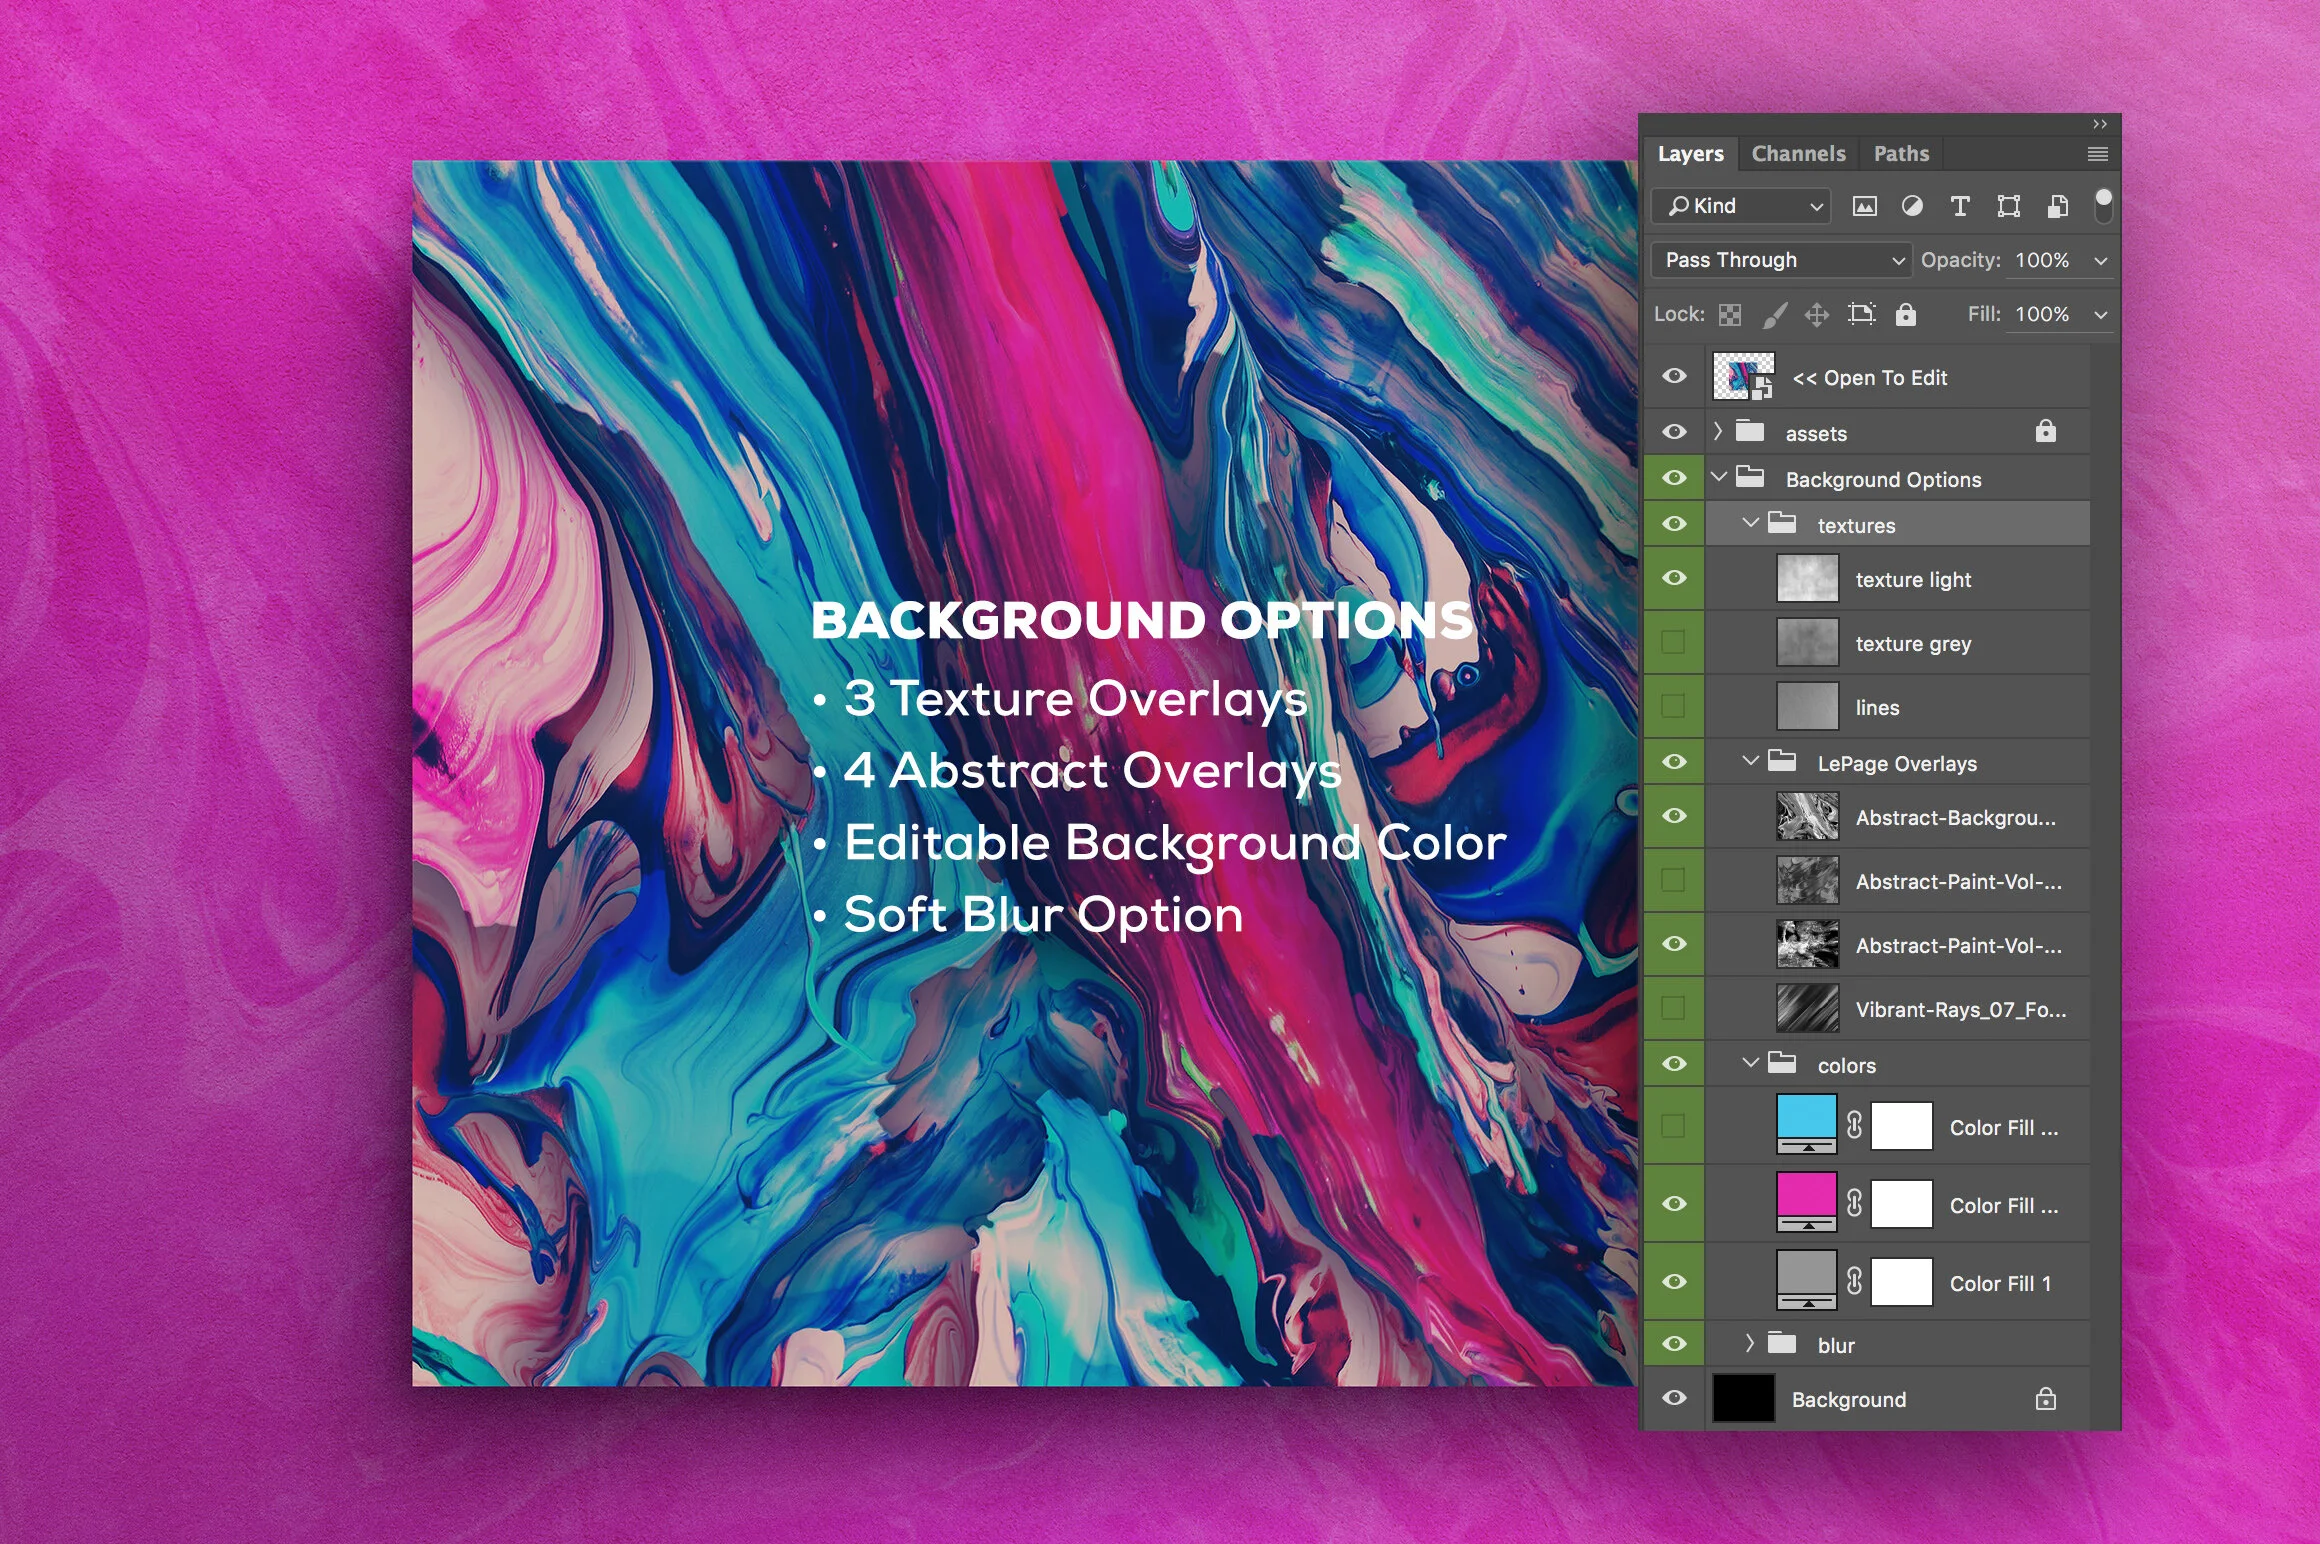Enable Lock position for the layer
Image resolution: width=2320 pixels, height=1544 pixels.
tap(1817, 314)
